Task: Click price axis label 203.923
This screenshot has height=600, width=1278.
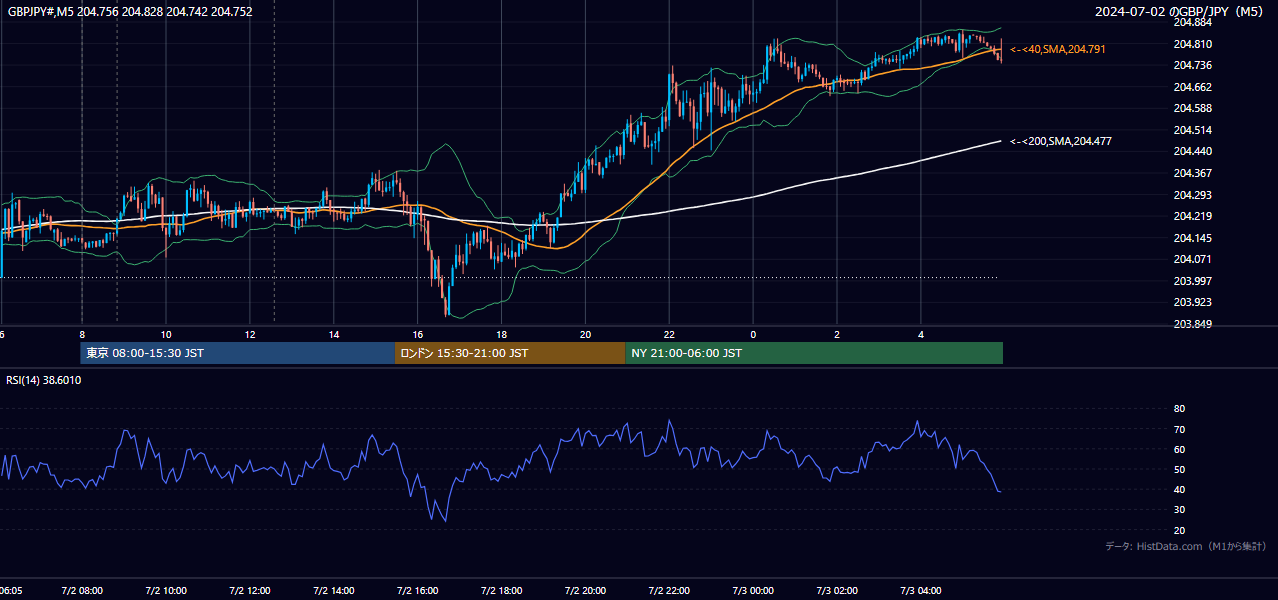Action: click(x=1192, y=302)
